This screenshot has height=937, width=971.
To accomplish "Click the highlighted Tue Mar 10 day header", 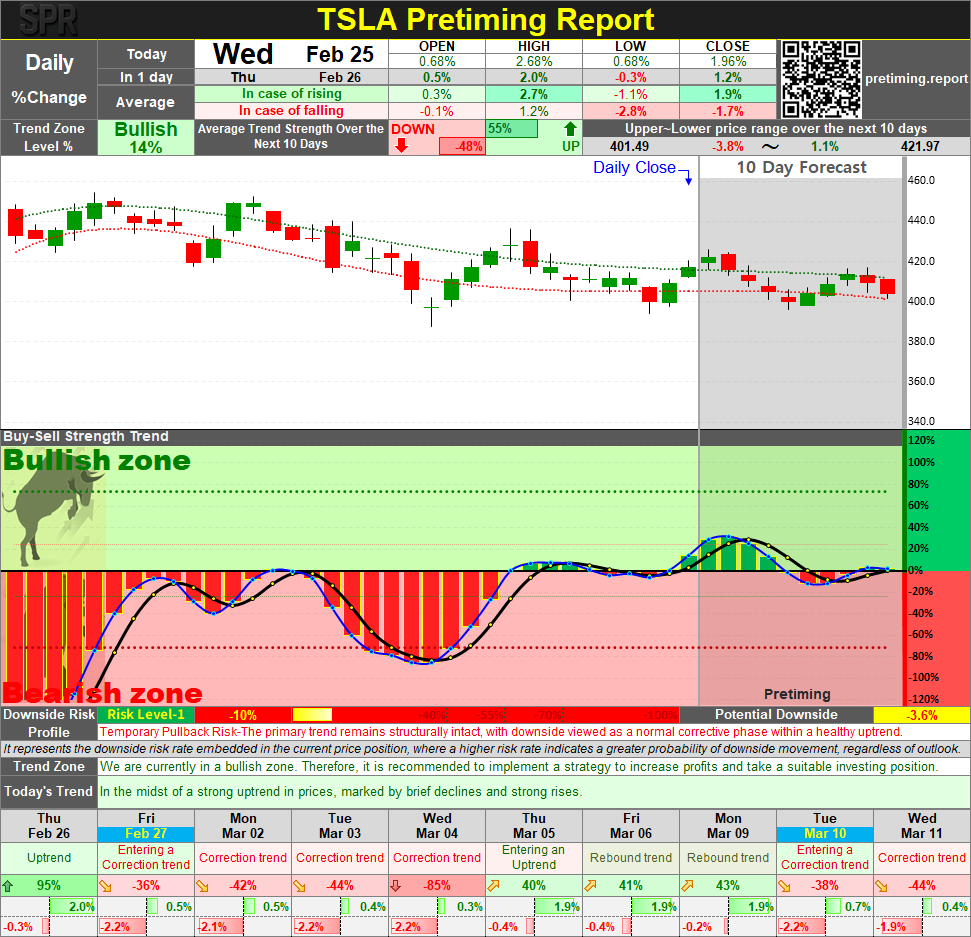I will click(x=825, y=826).
